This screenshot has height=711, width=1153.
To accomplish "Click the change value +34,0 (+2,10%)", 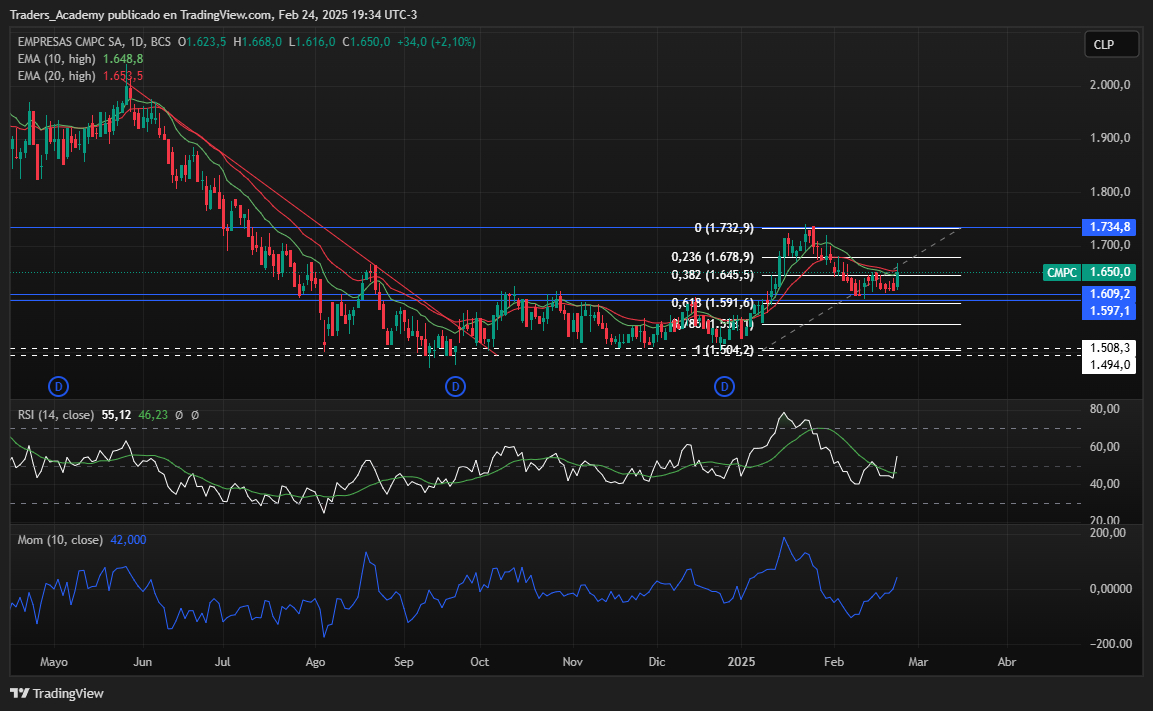I will point(436,42).
